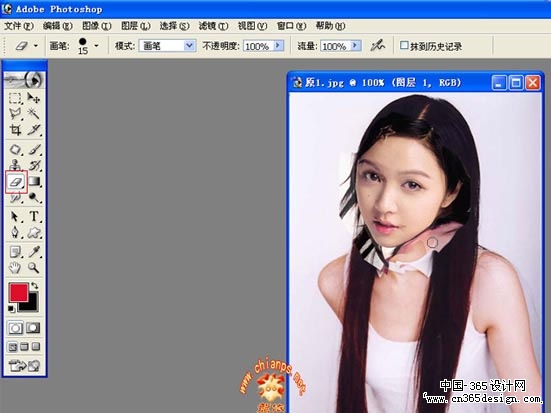
Task: Click the black background color swatch
Action: [32, 305]
